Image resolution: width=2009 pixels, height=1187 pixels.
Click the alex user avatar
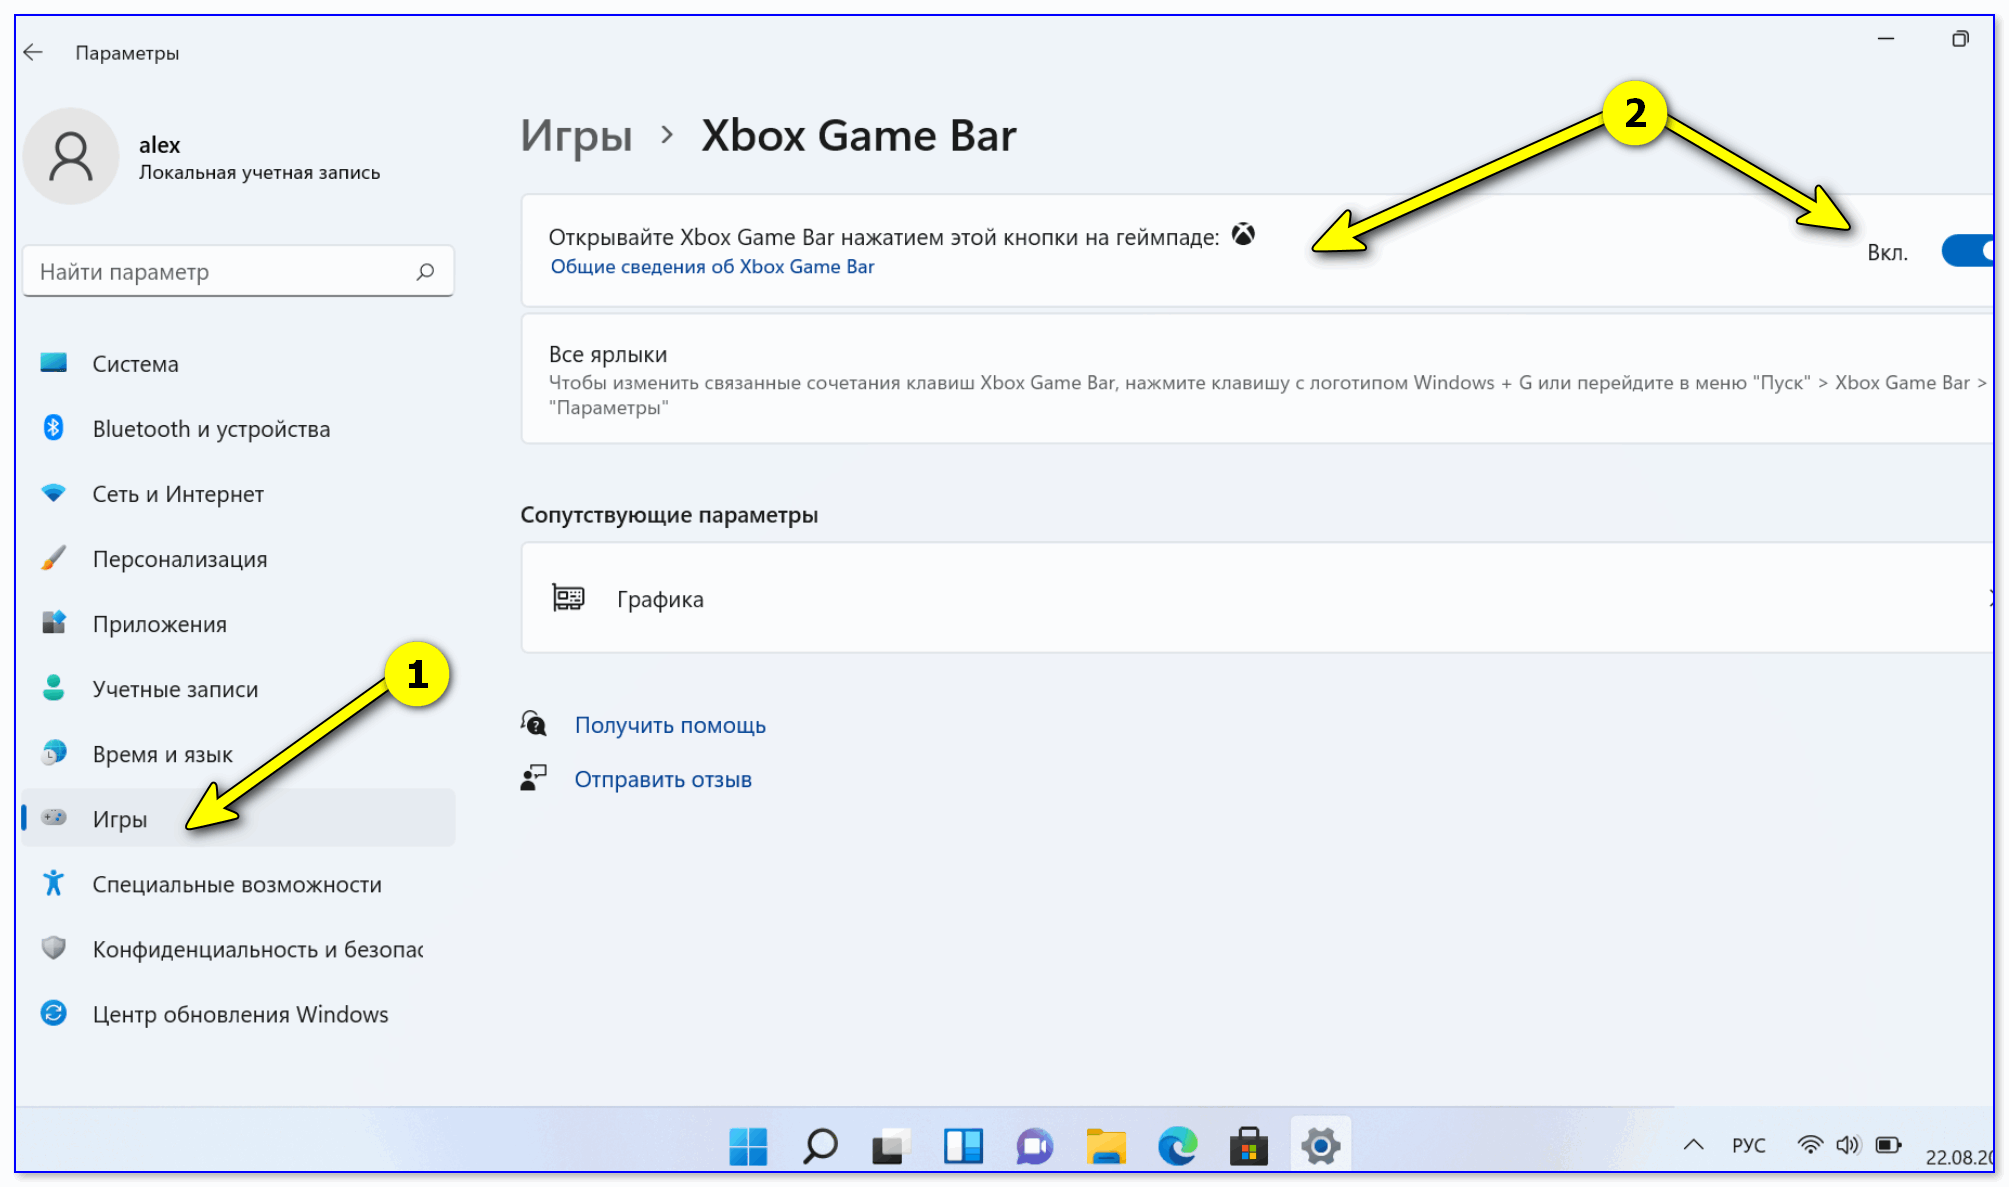(x=71, y=157)
